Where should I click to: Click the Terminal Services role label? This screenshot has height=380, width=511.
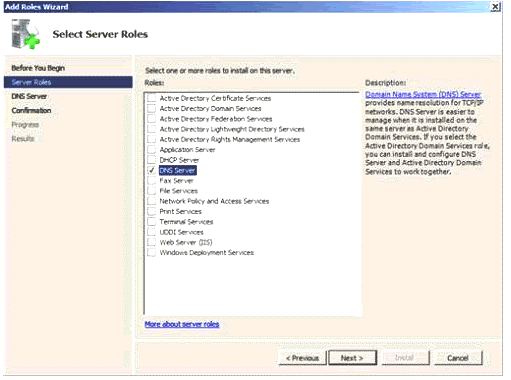186,222
